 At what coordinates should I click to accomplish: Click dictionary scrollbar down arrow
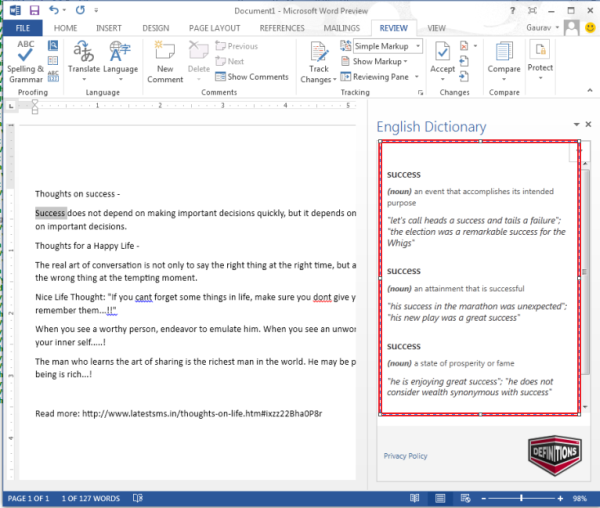point(585,407)
